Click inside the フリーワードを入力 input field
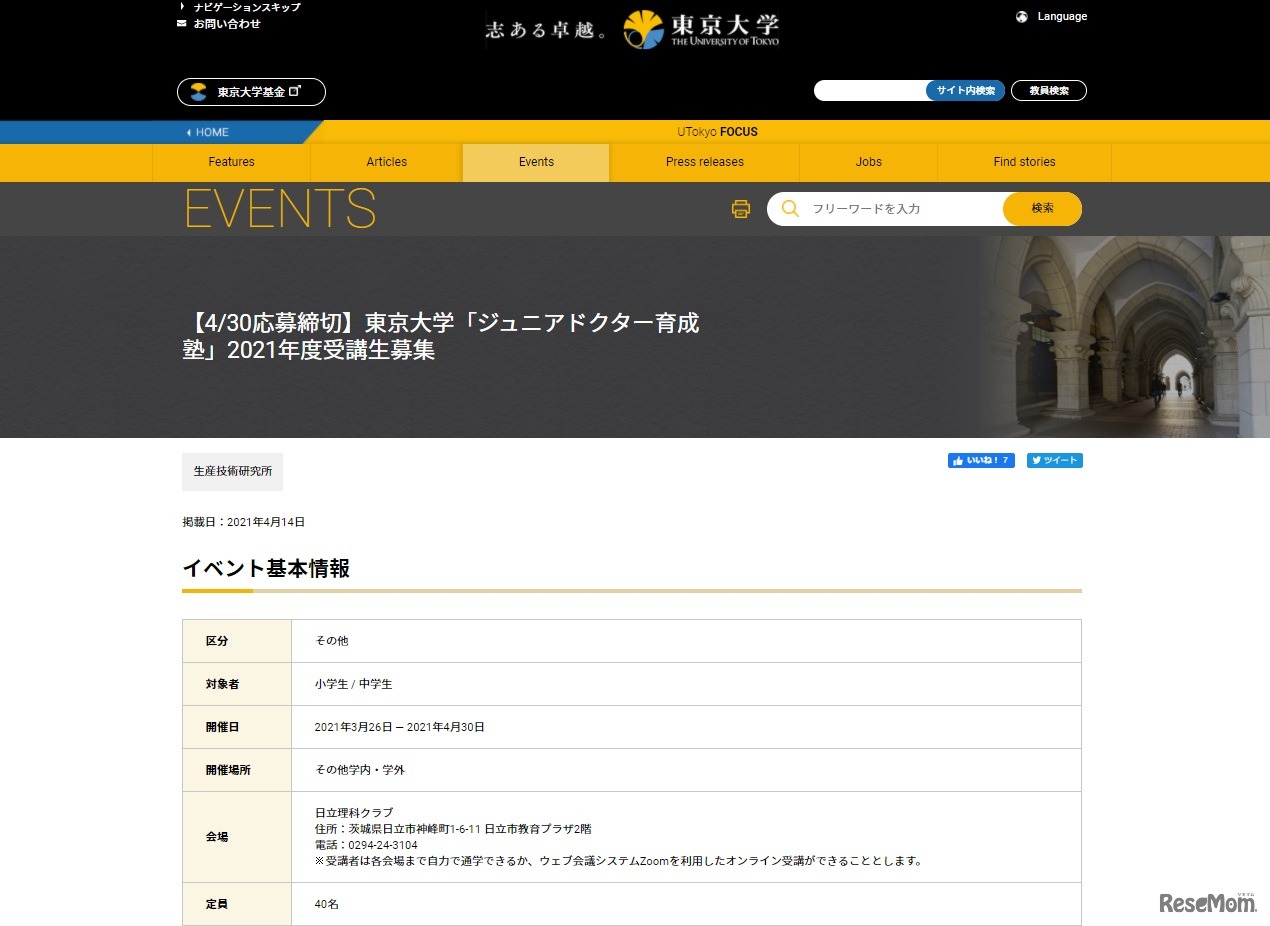 [x=890, y=209]
